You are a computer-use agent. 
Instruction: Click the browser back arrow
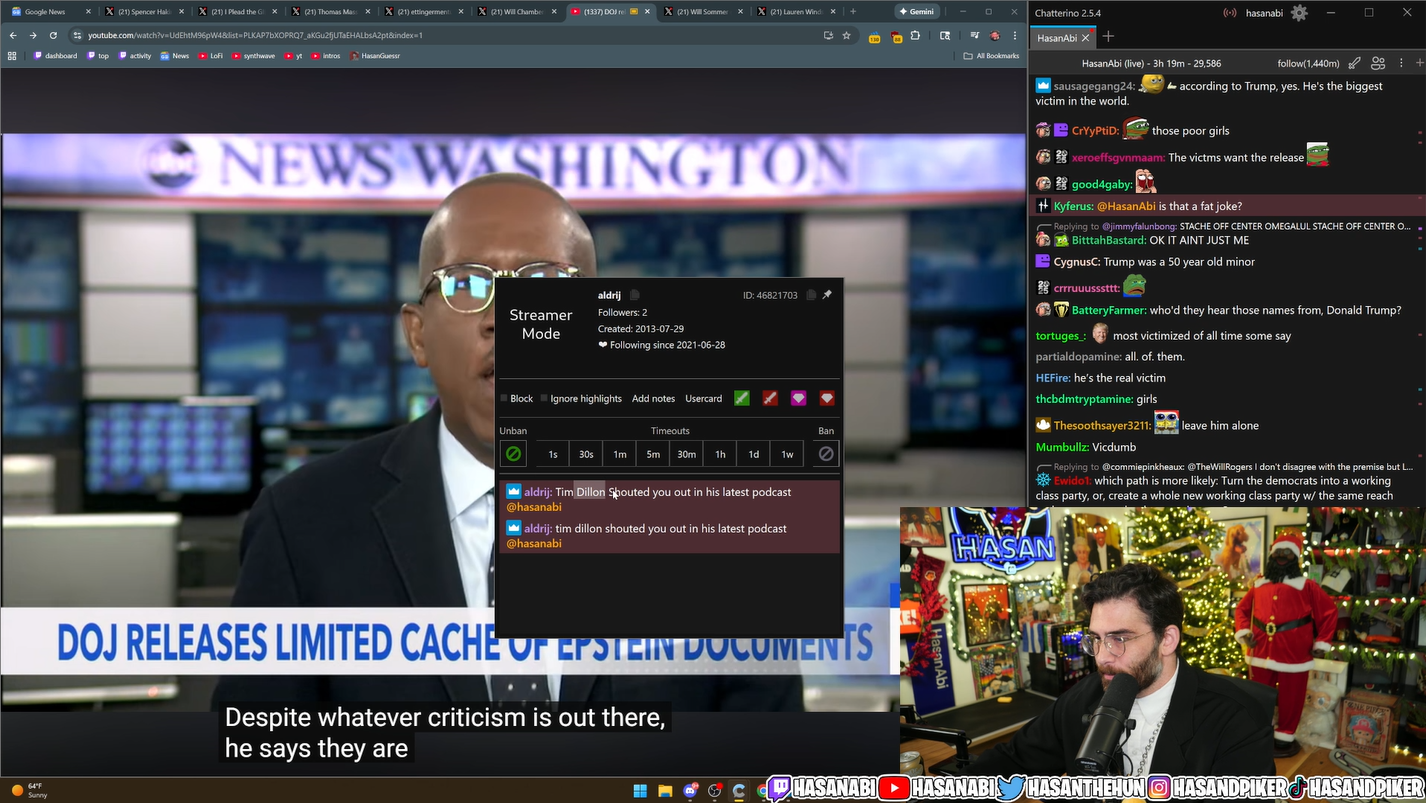(x=13, y=35)
